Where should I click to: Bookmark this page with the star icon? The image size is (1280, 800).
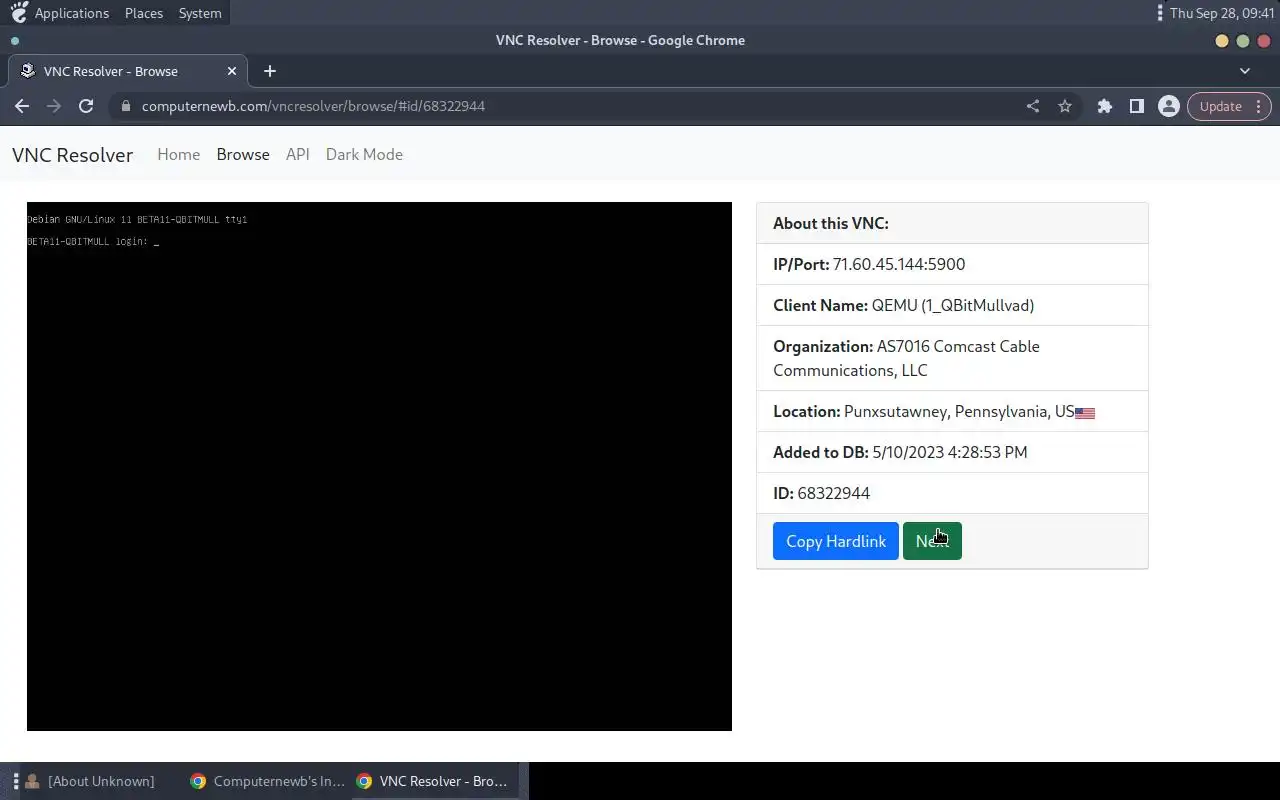point(1065,106)
